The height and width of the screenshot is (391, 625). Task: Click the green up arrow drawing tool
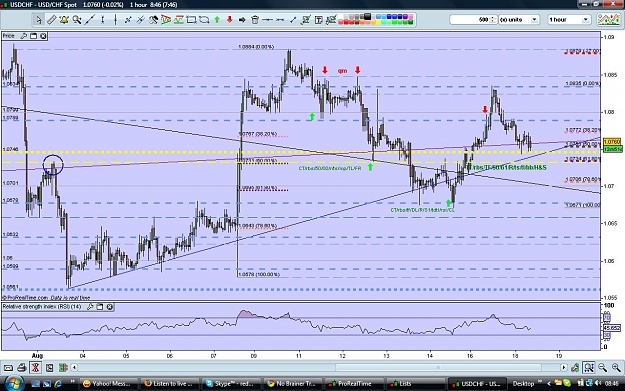(217, 20)
